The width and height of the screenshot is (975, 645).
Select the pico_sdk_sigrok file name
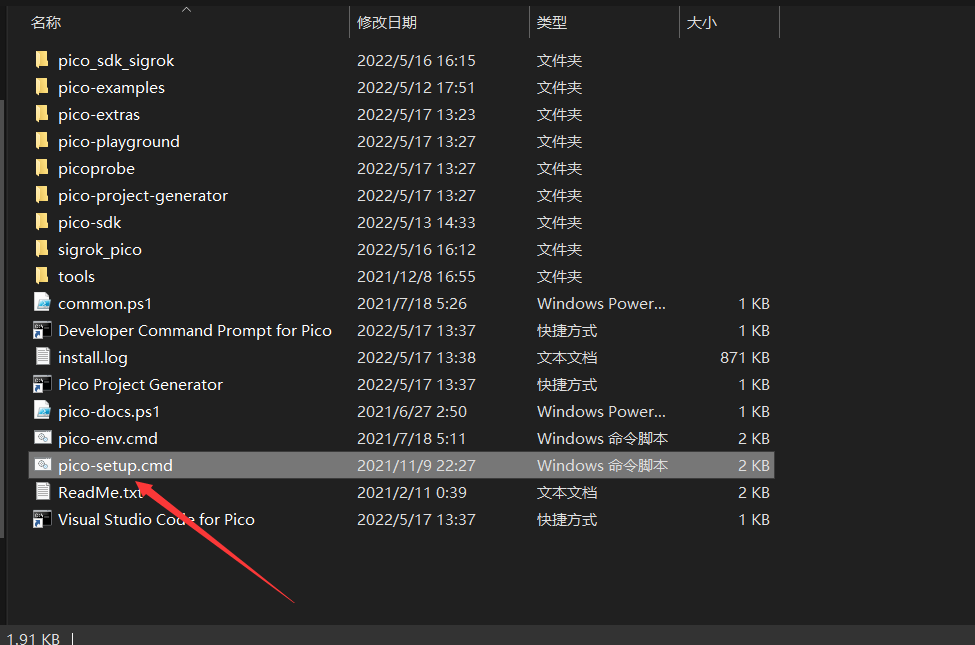click(x=116, y=61)
